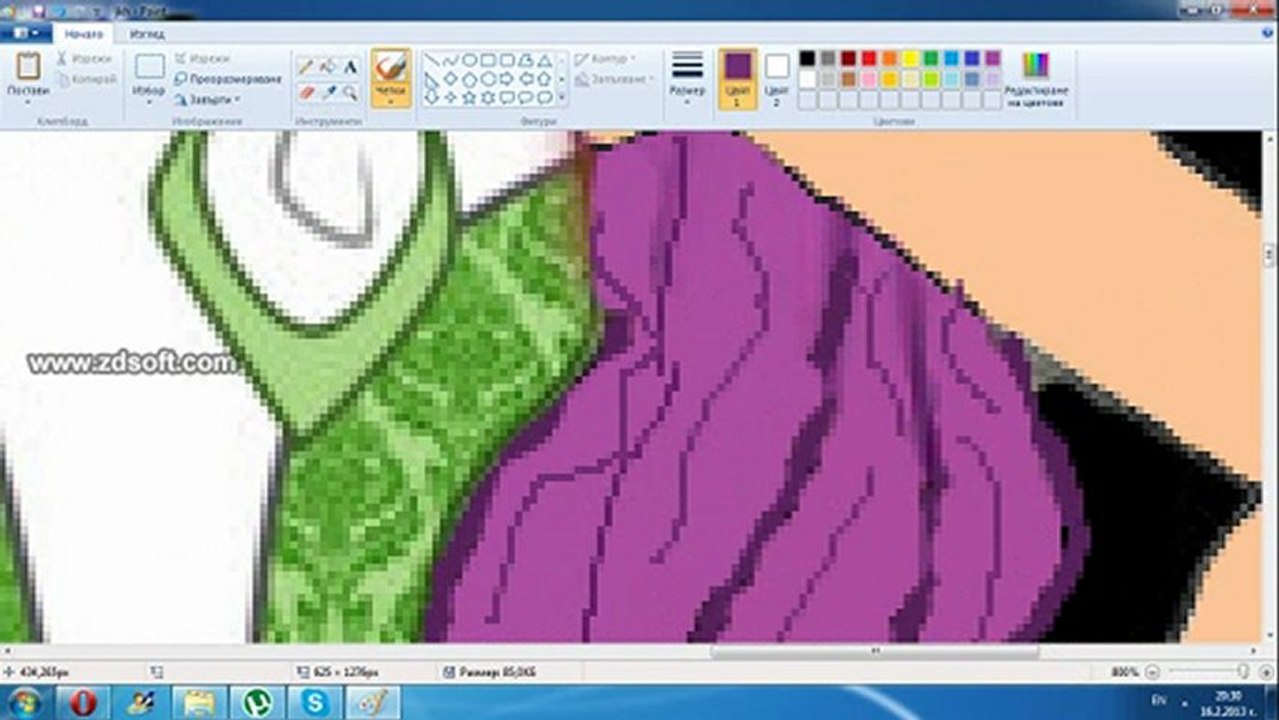Pick the orange color swatch

[x=890, y=58]
